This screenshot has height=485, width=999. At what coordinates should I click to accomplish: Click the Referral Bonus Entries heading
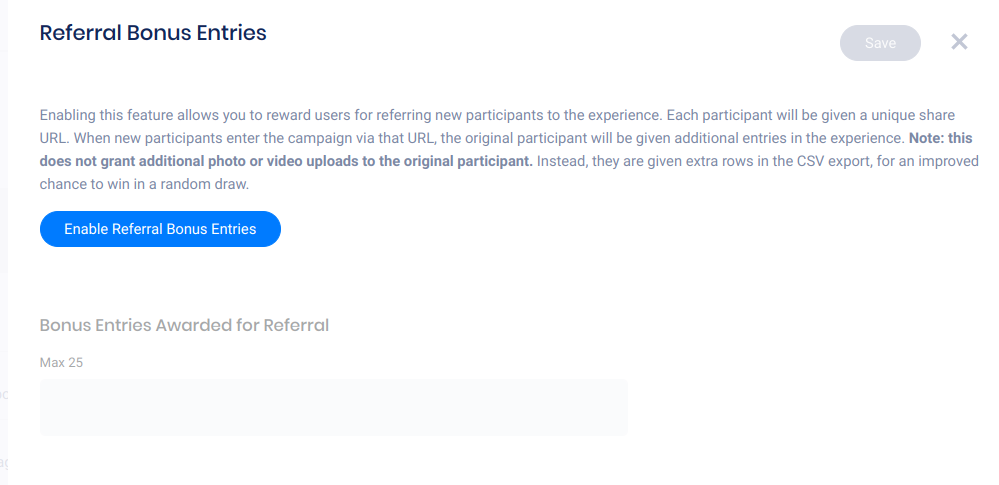coord(153,33)
